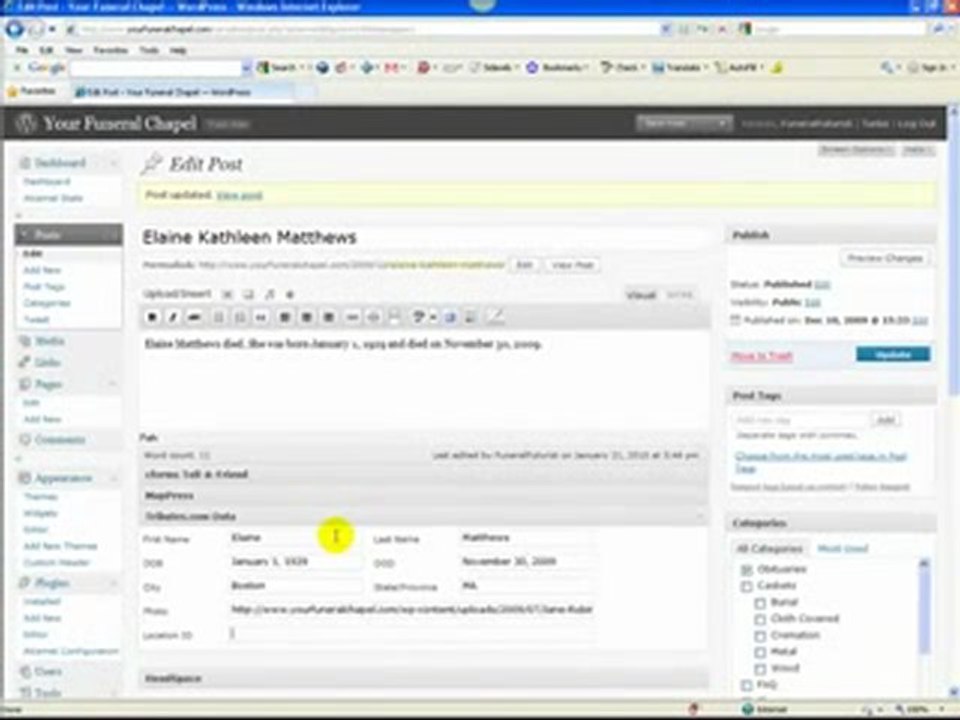
Task: Open the Screen Options dropdown
Action: pyautogui.click(x=856, y=150)
